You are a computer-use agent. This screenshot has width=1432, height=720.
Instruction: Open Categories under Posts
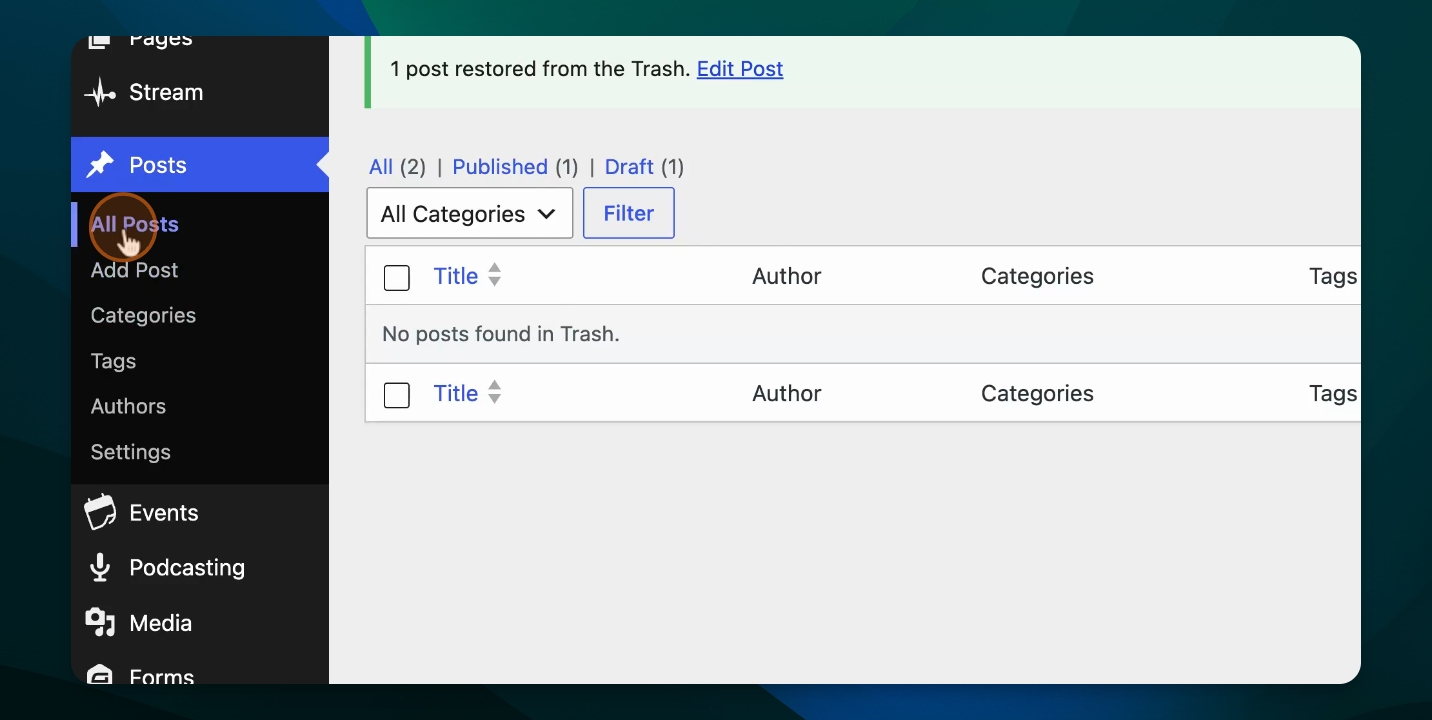point(143,315)
